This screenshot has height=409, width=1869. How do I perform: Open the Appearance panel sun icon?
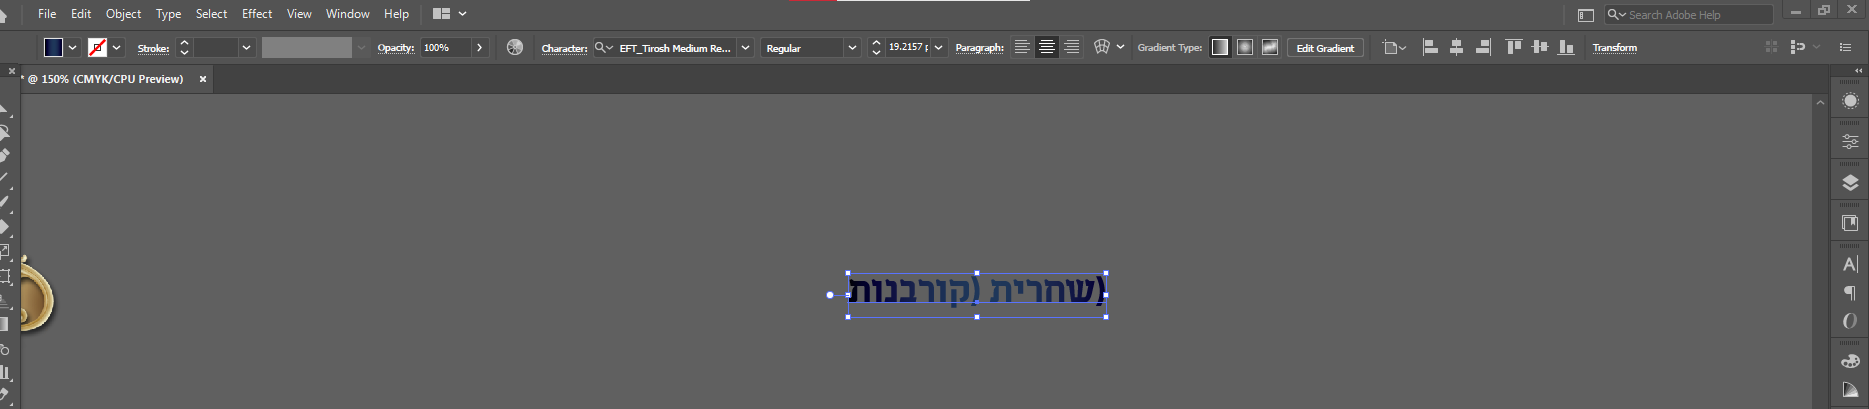pyautogui.click(x=1850, y=101)
